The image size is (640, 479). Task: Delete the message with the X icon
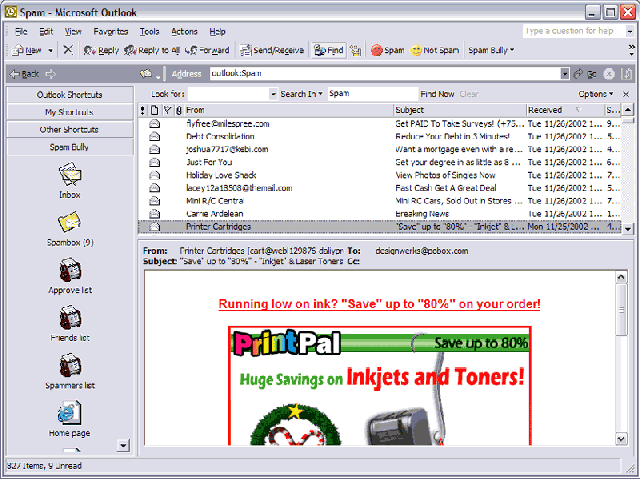tap(68, 50)
